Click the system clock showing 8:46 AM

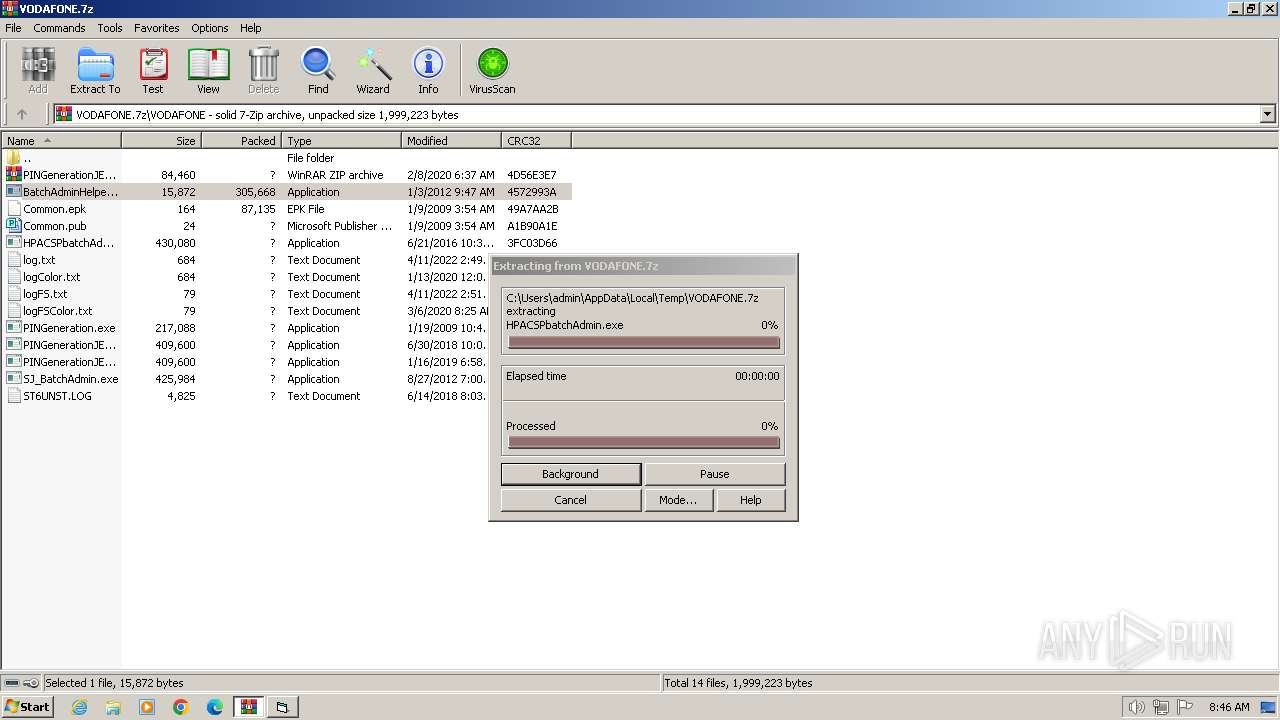point(1229,707)
